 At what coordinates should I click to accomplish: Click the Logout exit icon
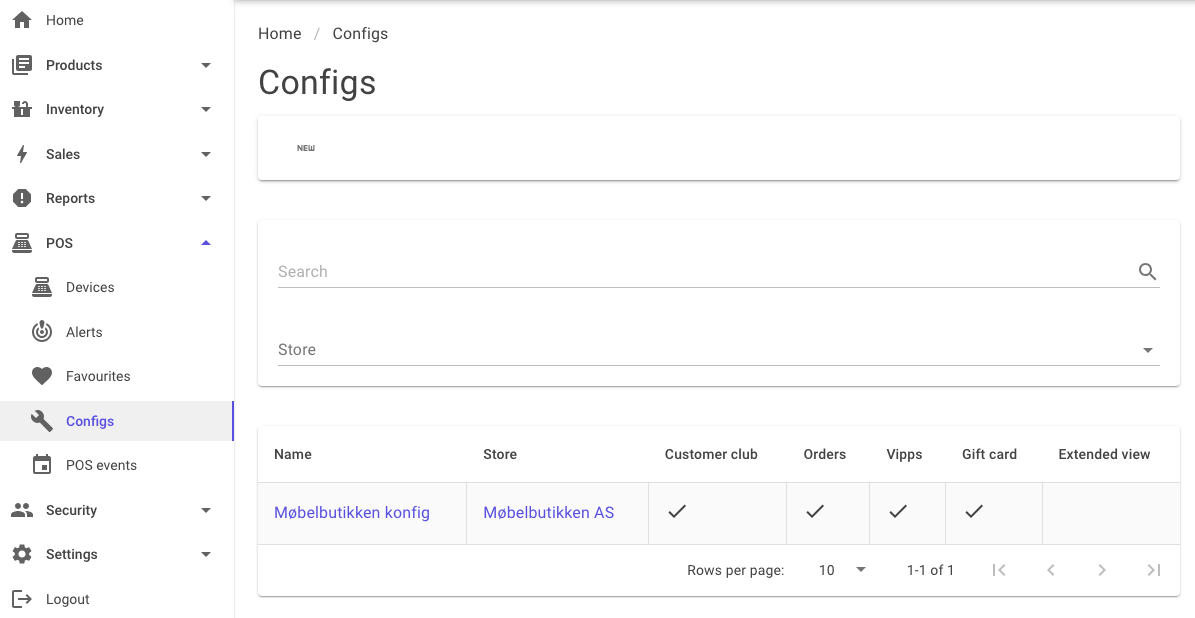pos(22,599)
